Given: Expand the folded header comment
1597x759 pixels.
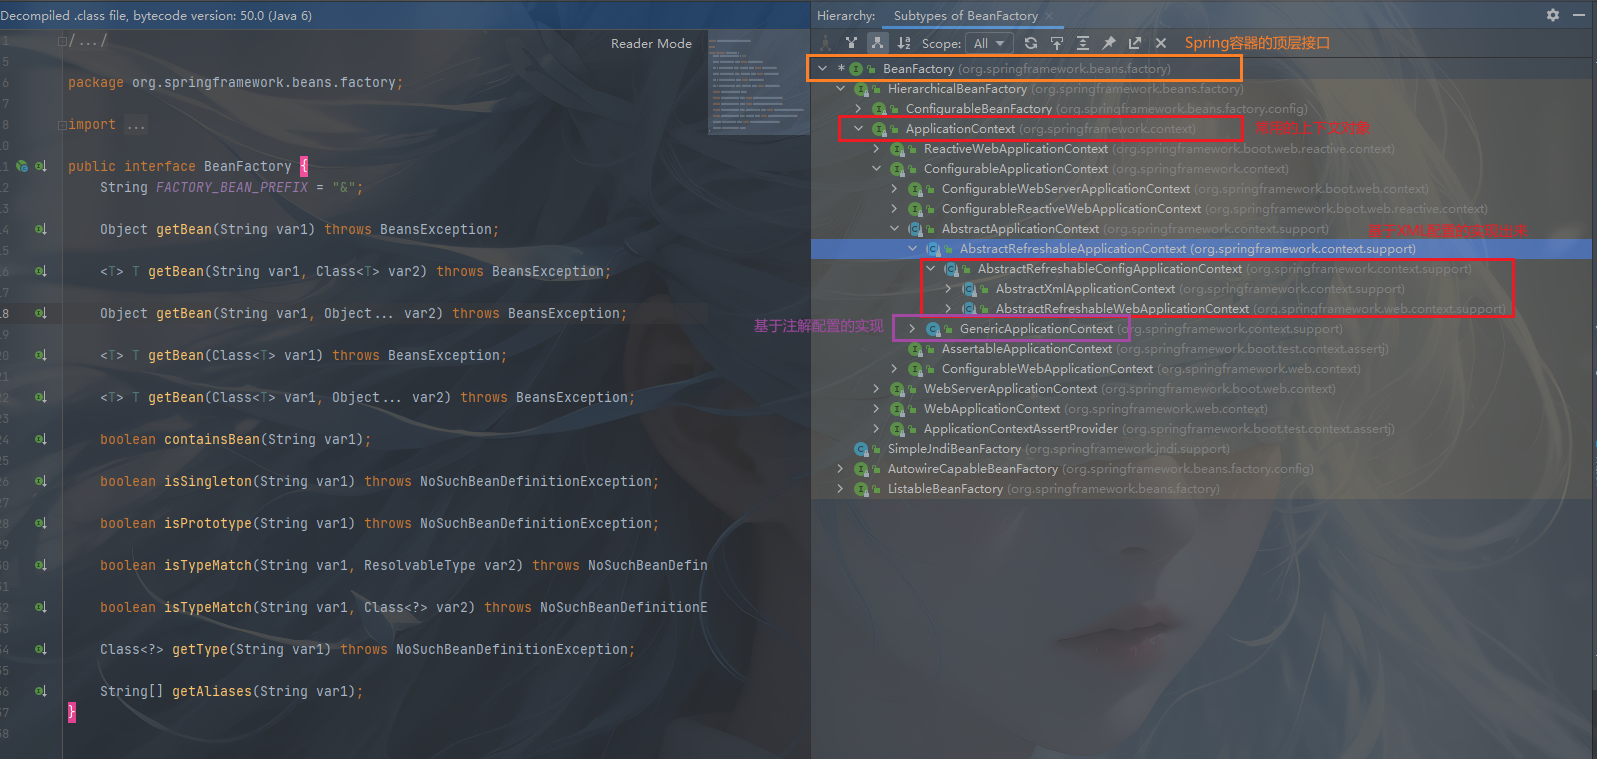Looking at the screenshot, I should 62,41.
